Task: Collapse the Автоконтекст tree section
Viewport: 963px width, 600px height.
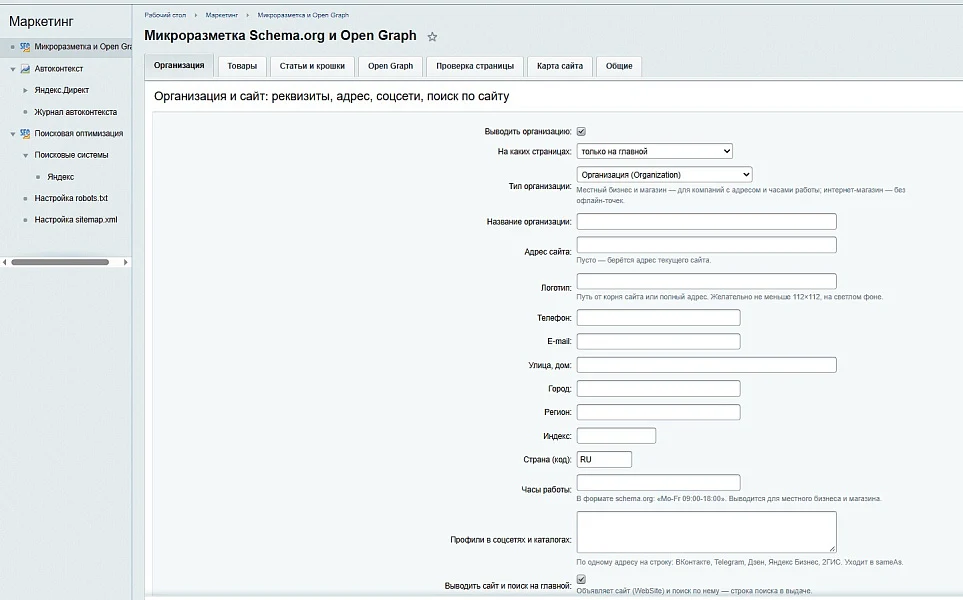Action: click(x=13, y=69)
